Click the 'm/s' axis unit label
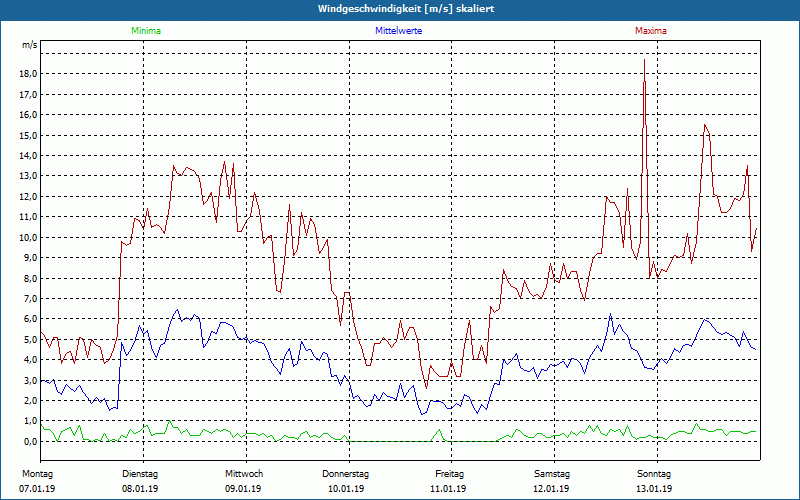This screenshot has height=500, width=800. click(30, 45)
